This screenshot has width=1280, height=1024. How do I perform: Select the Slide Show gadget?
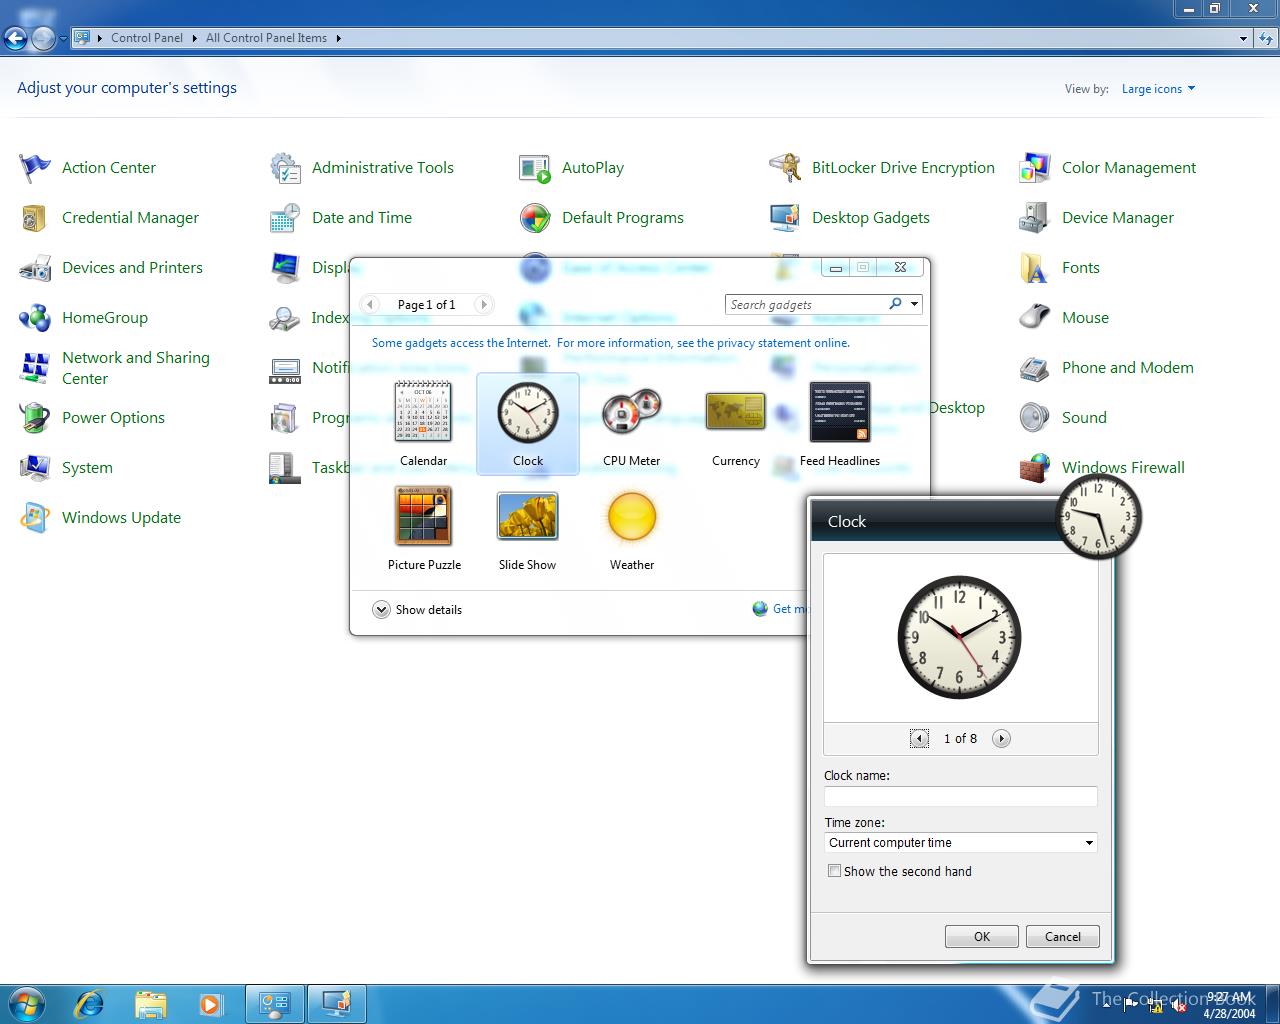(x=528, y=528)
